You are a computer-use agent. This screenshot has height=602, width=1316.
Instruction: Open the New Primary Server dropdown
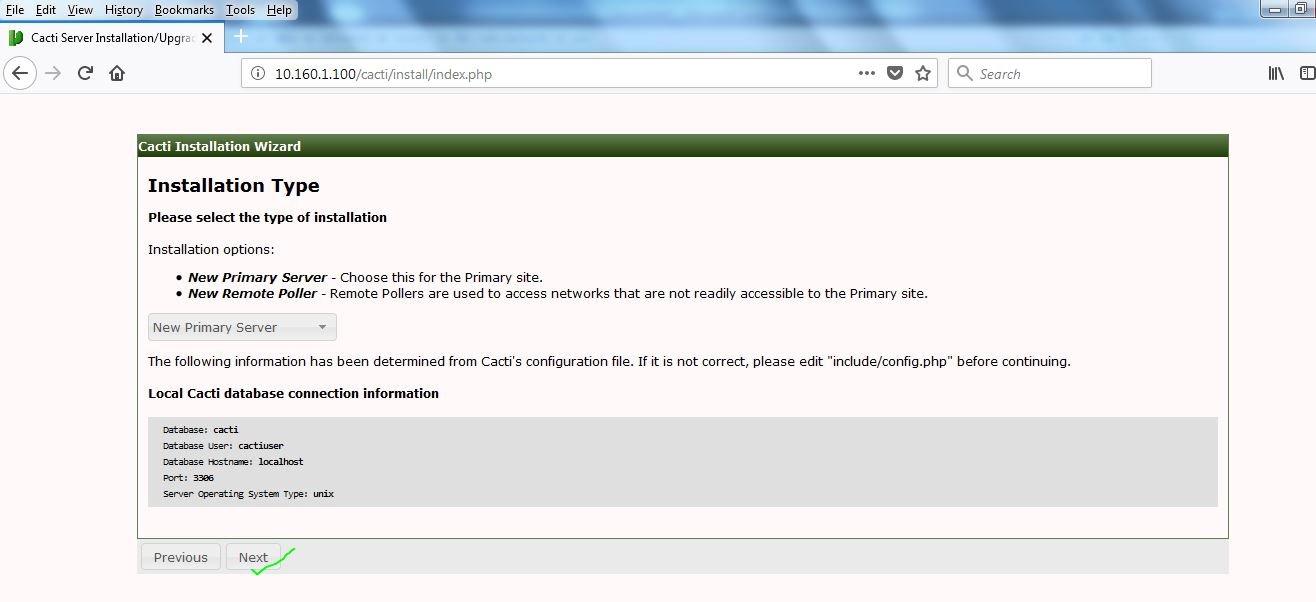click(x=241, y=327)
